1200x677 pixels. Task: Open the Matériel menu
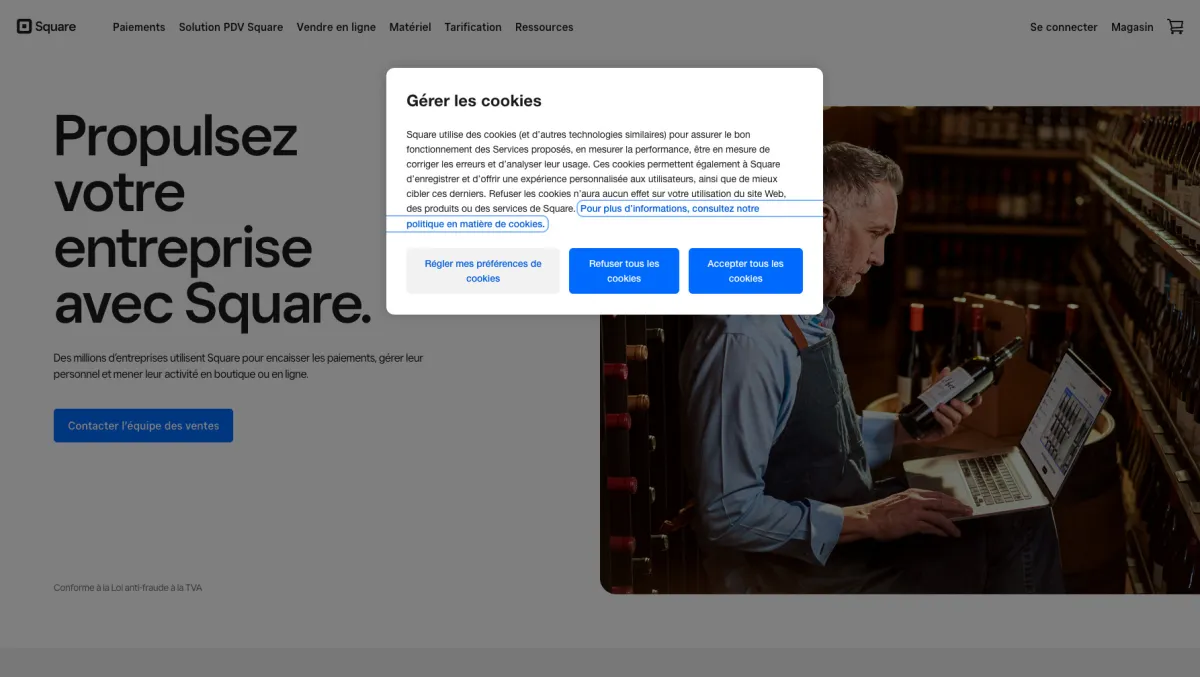[410, 27]
